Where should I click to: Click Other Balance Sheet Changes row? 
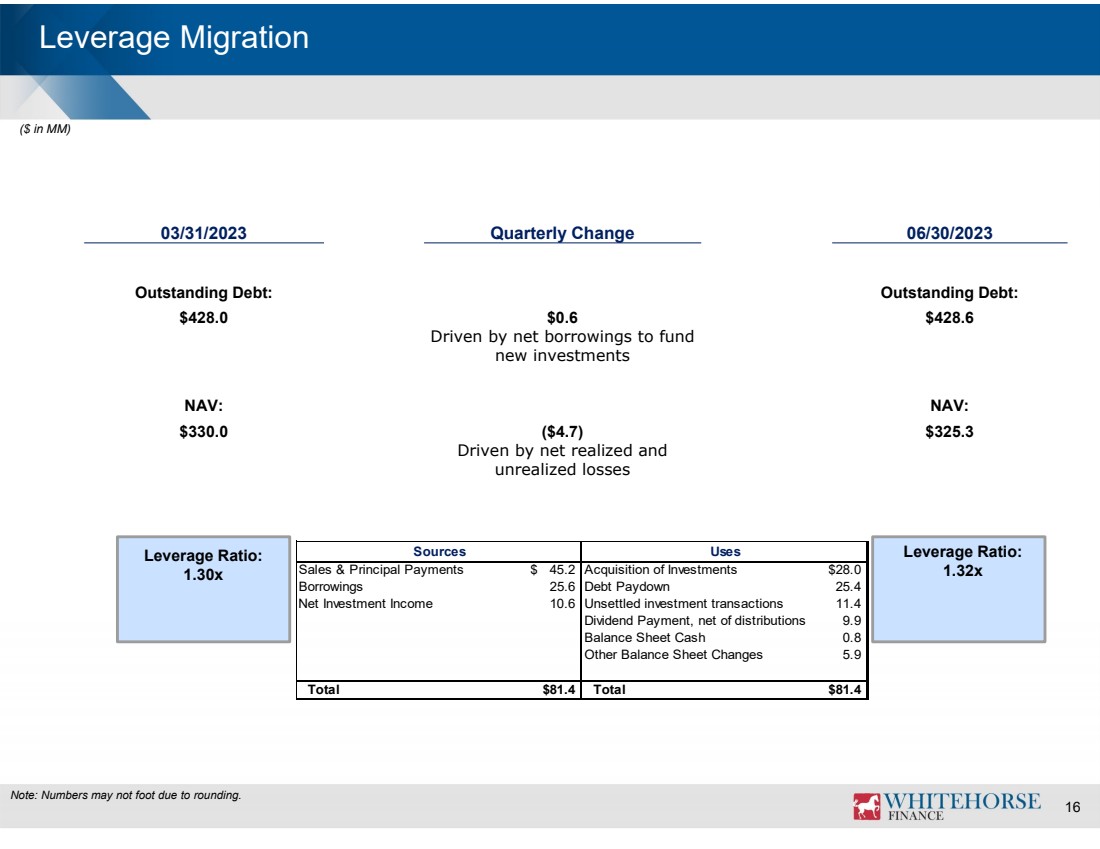pos(673,655)
